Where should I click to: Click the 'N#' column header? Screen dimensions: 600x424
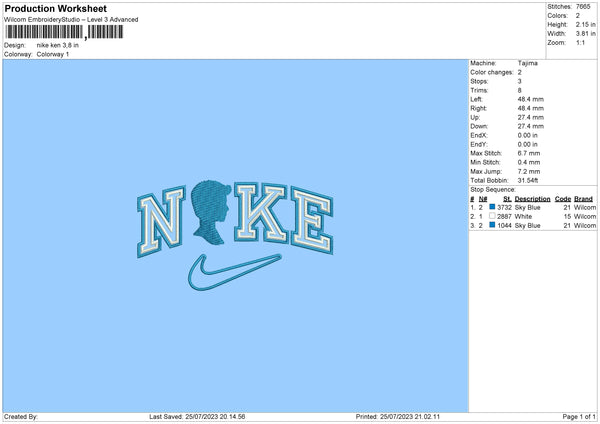483,199
